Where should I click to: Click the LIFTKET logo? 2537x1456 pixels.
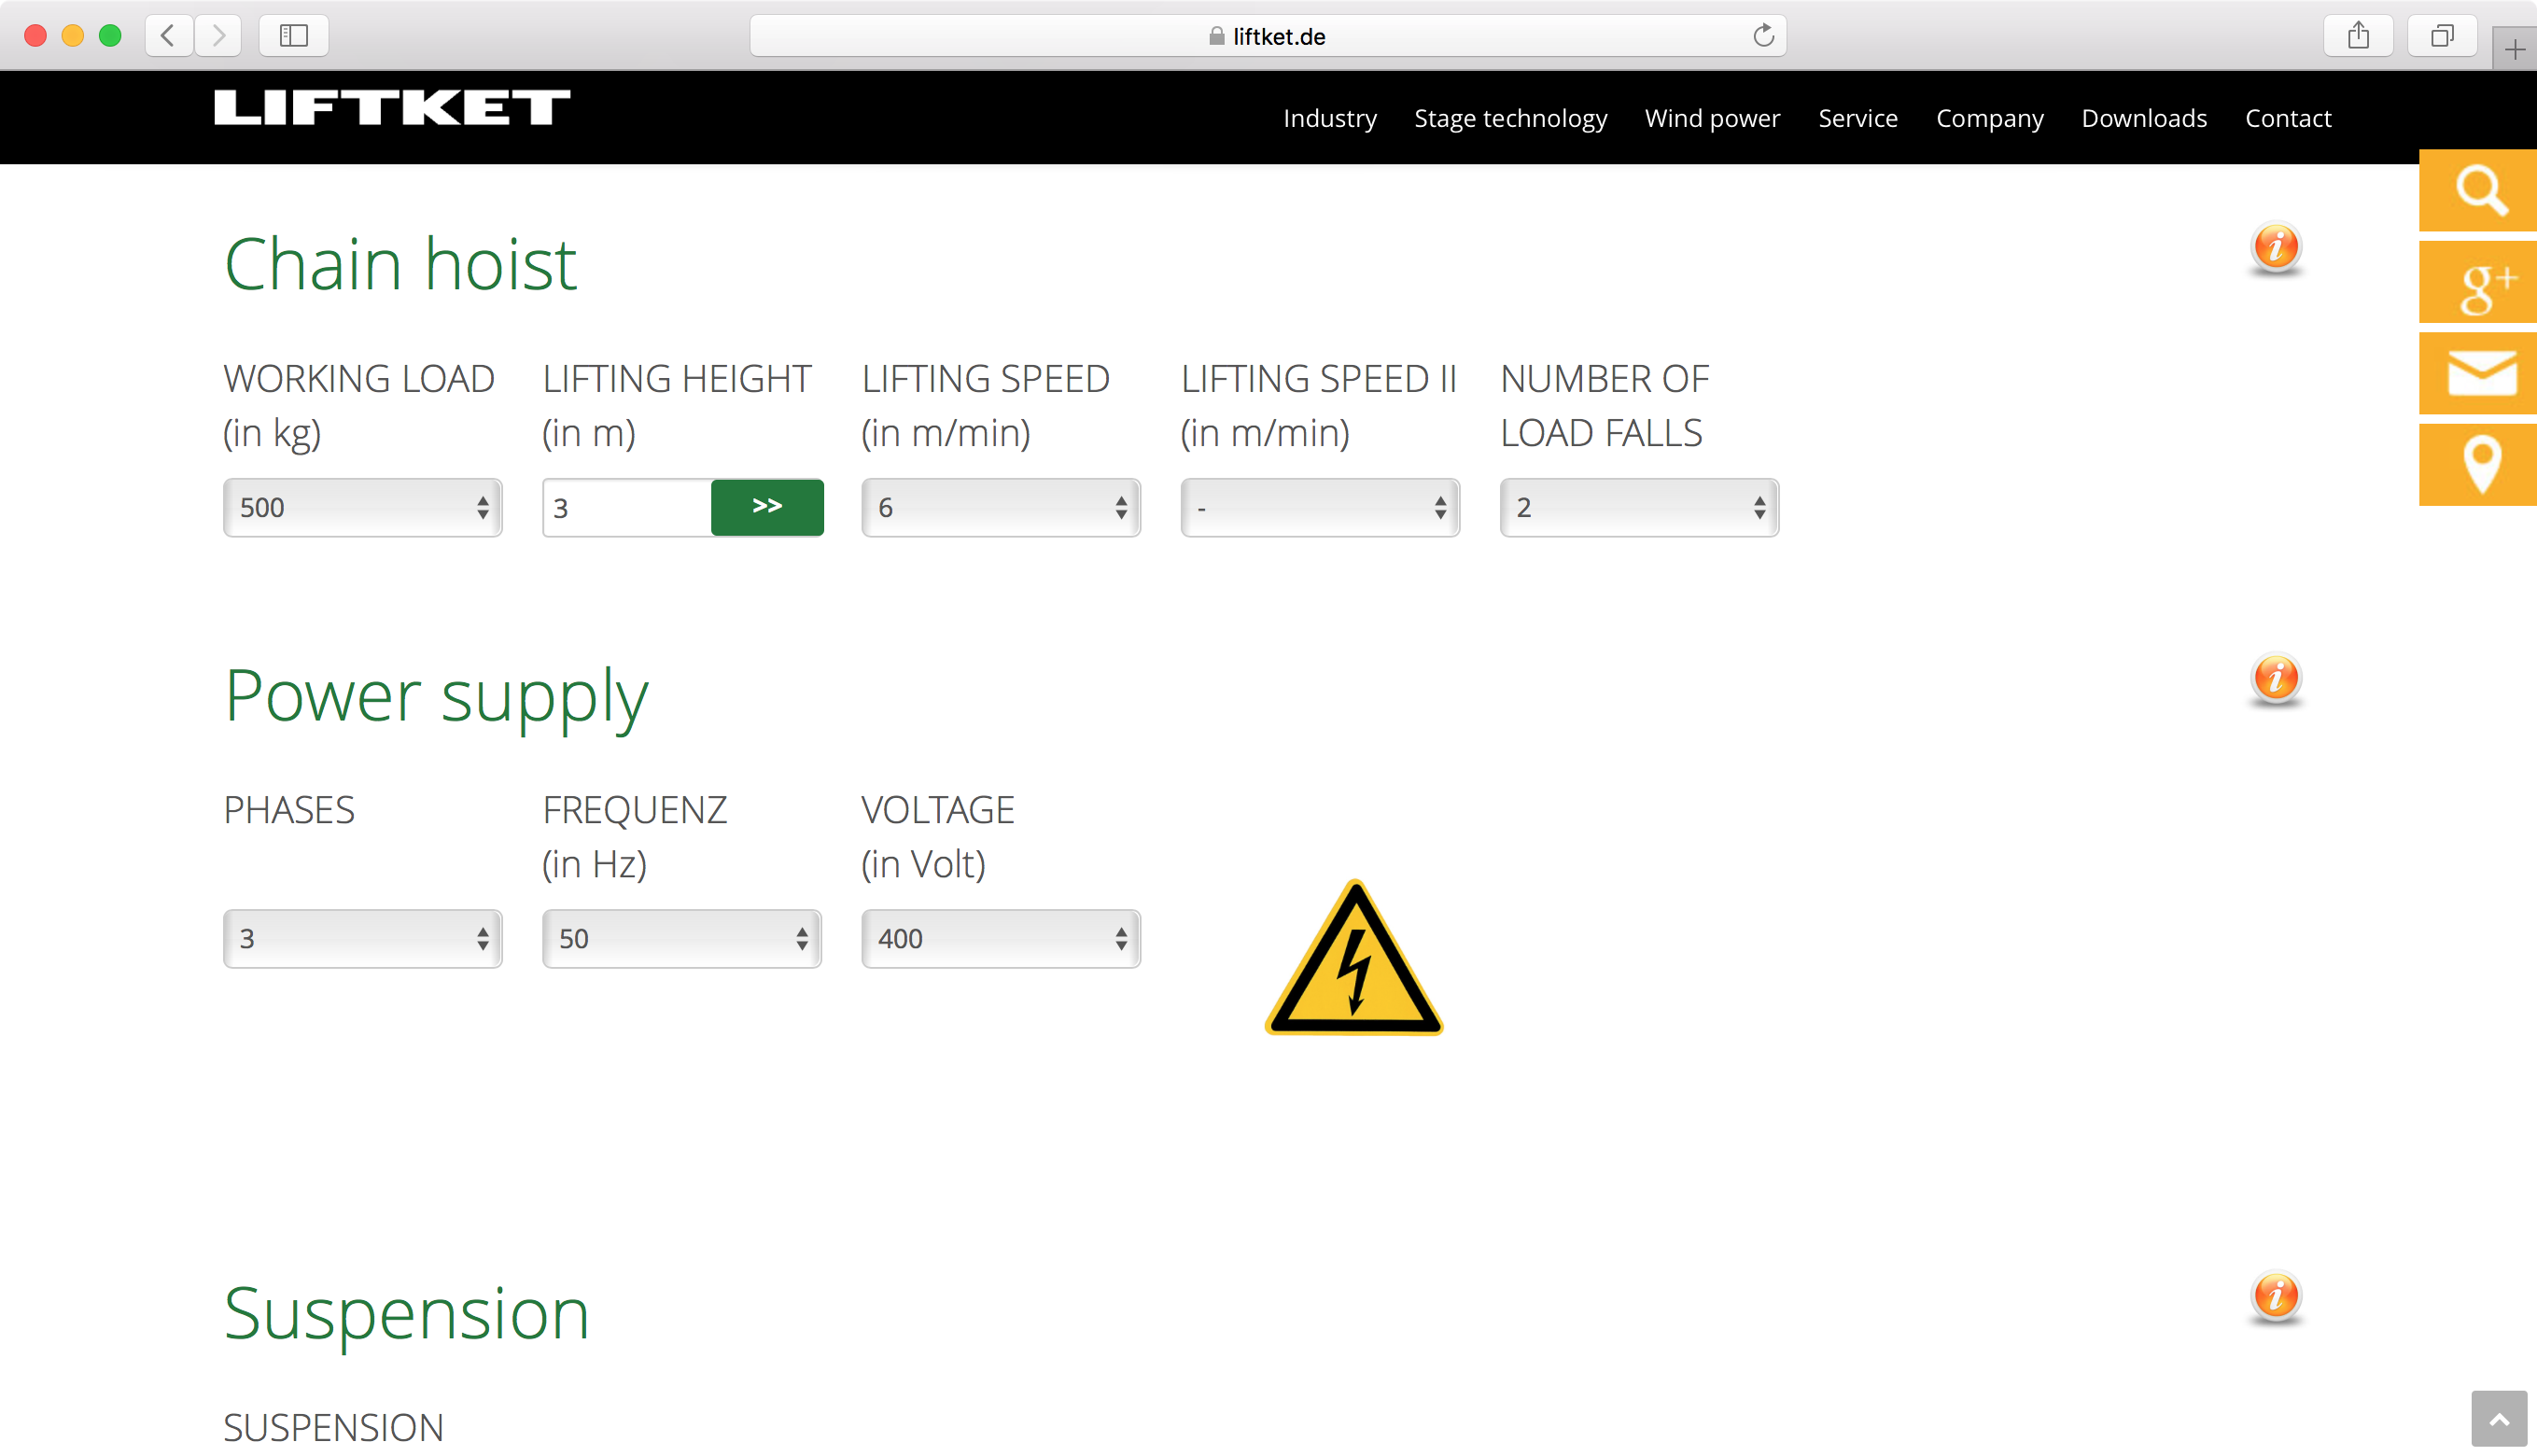coord(392,108)
